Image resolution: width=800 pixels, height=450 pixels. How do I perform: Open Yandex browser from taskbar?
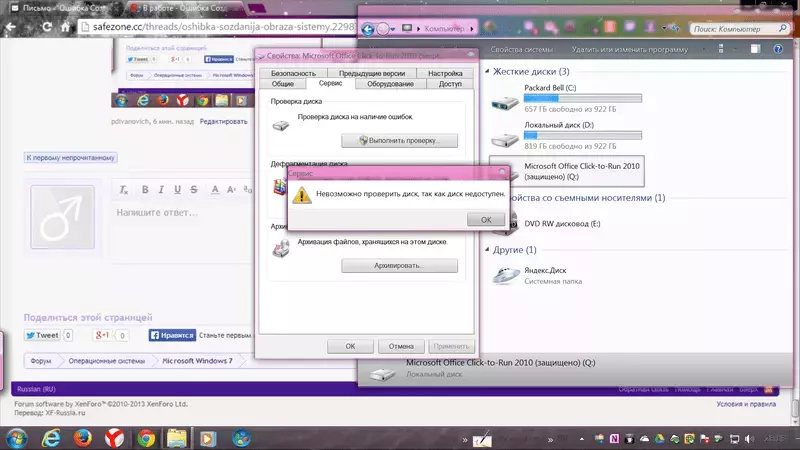[x=114, y=438]
